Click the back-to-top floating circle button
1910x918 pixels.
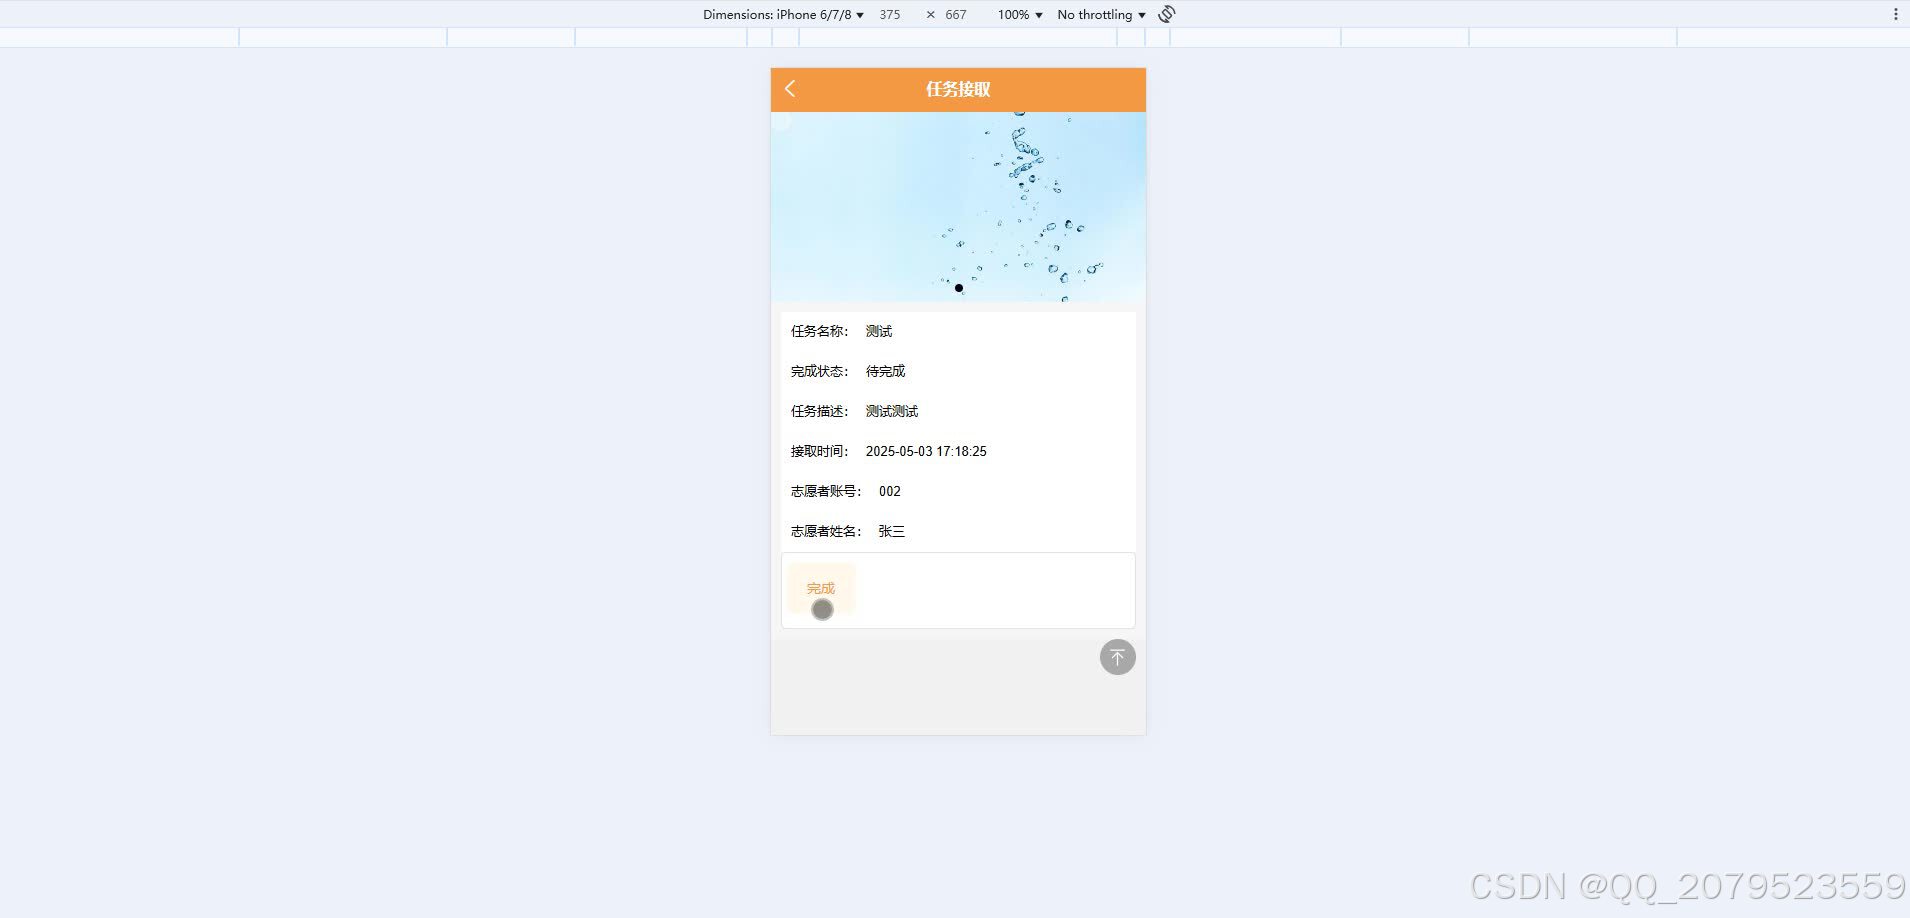1117,657
